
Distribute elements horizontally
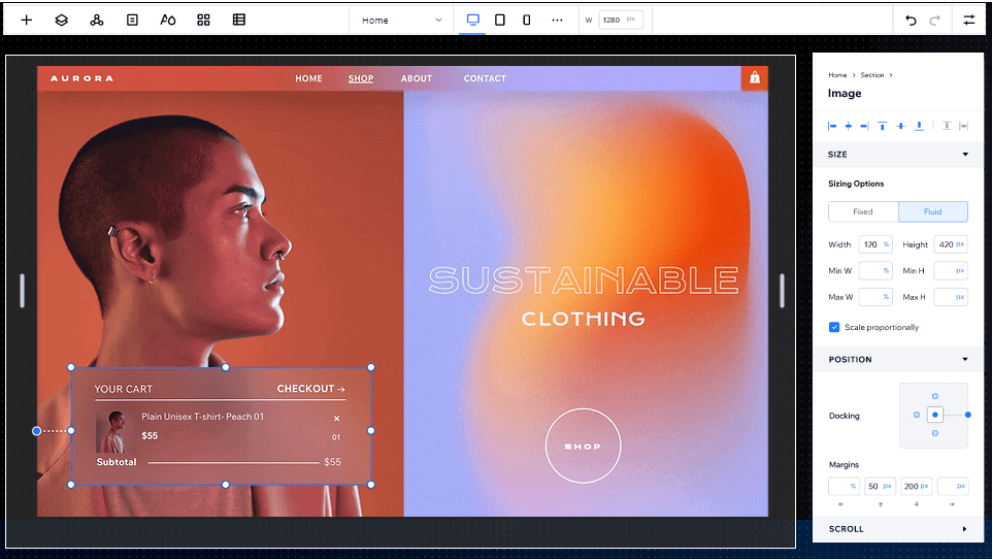point(963,126)
